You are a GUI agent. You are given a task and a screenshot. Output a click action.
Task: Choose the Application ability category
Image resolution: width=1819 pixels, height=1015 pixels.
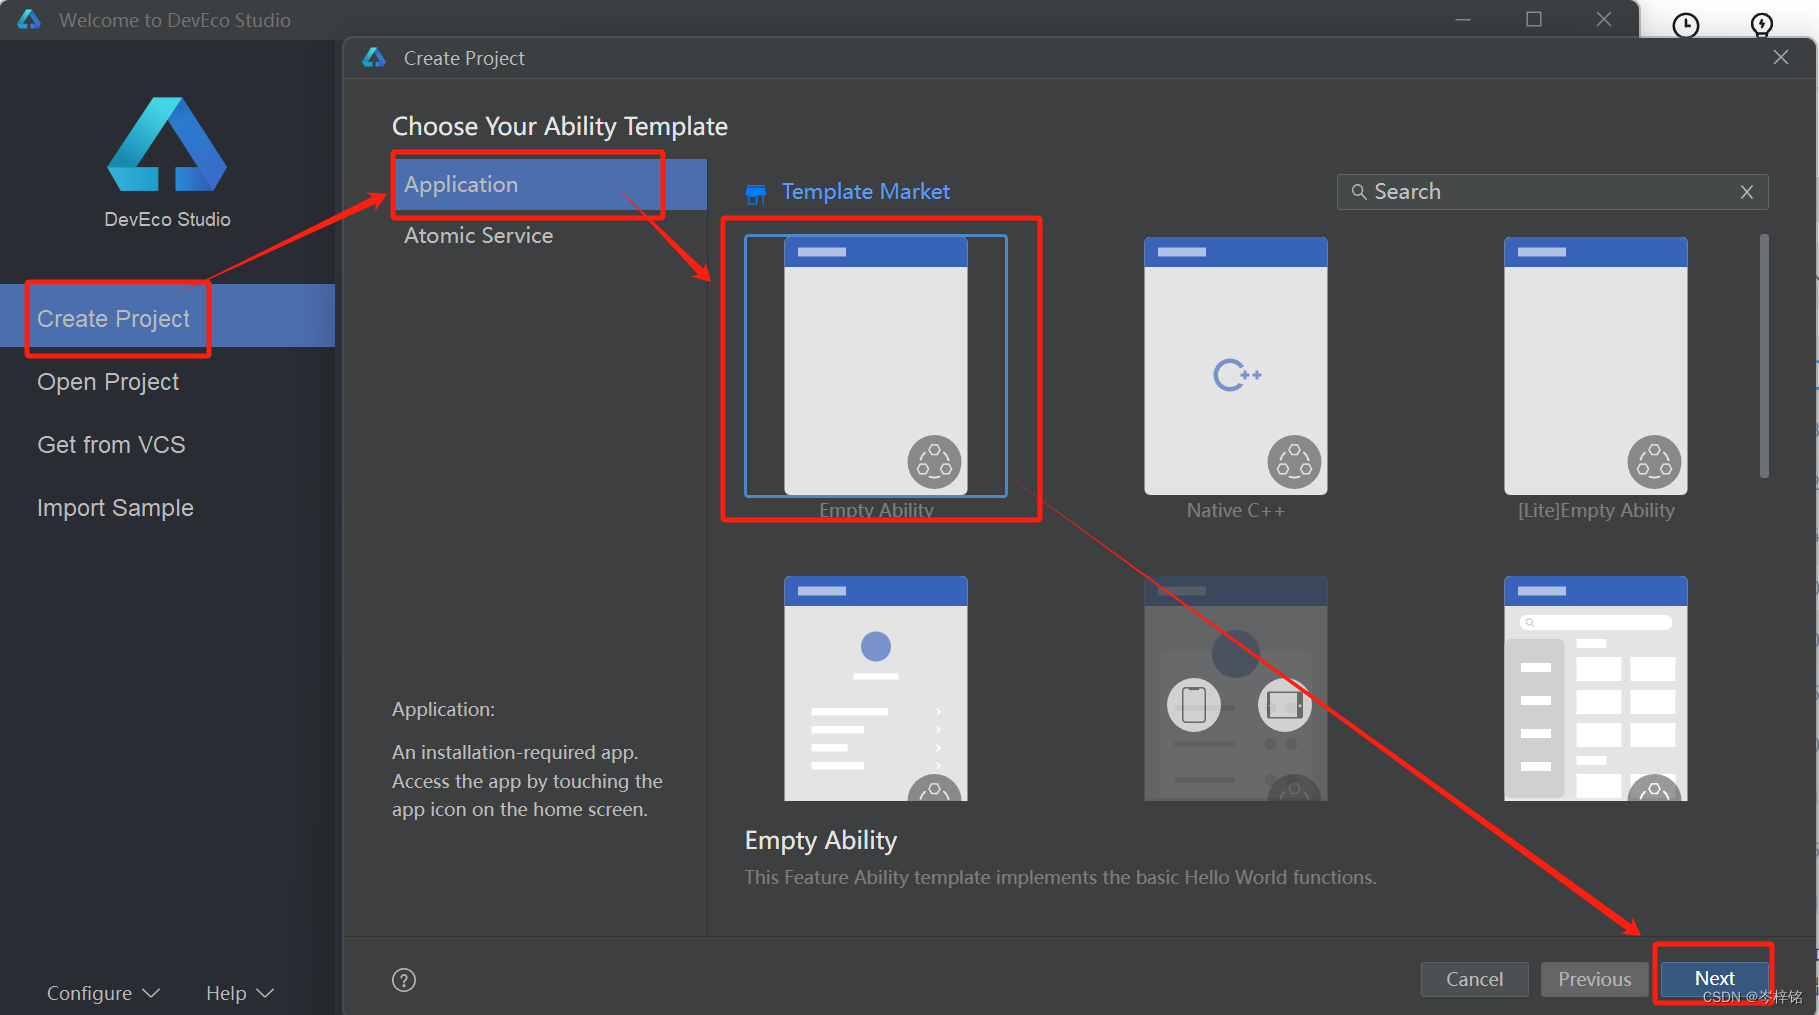point(549,184)
